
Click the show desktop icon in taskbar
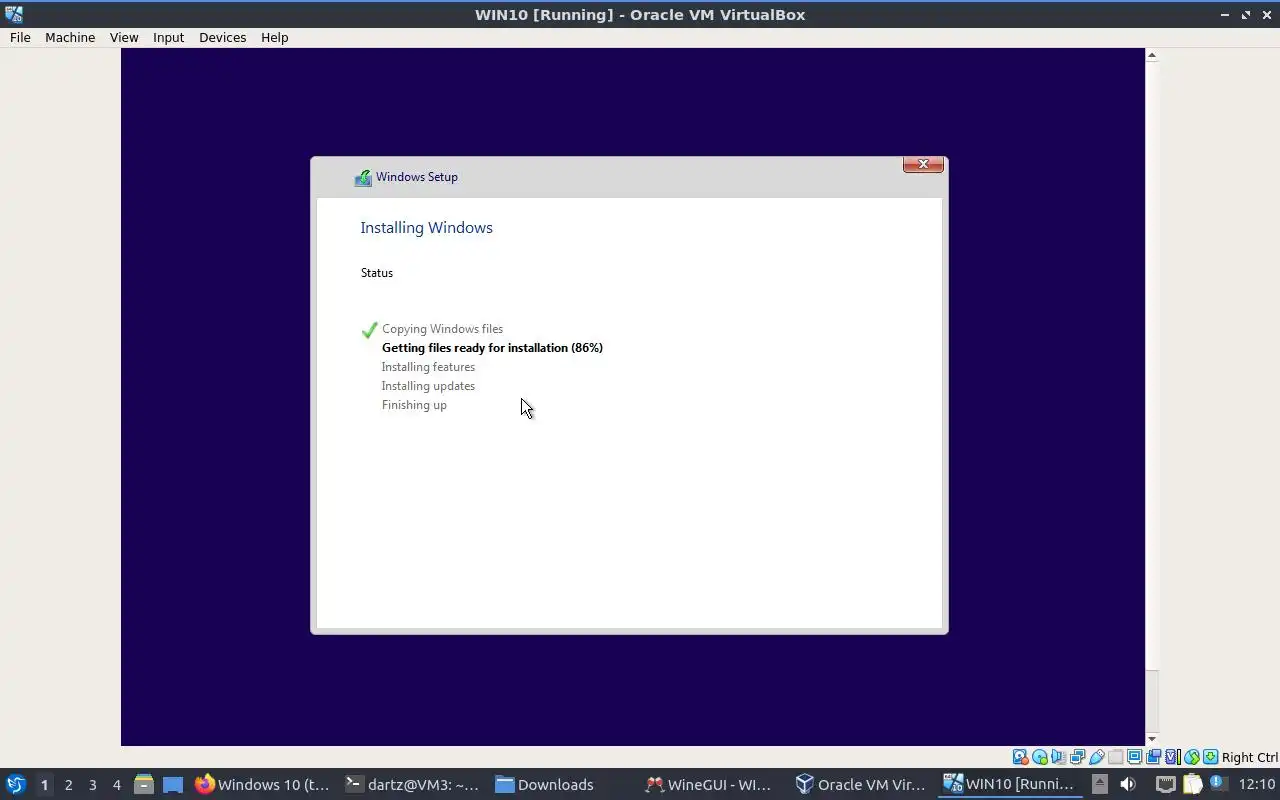(173, 785)
